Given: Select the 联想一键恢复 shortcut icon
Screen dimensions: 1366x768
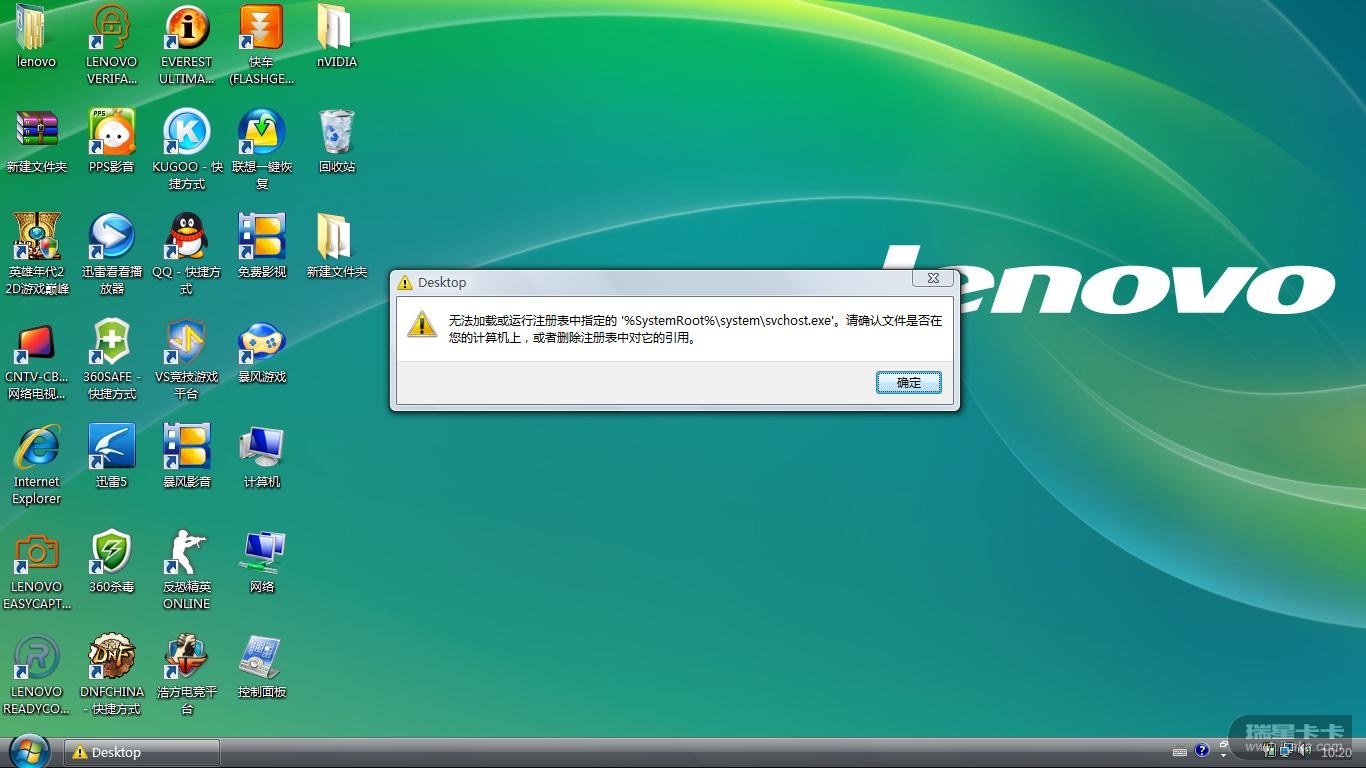Looking at the screenshot, I should (x=262, y=130).
